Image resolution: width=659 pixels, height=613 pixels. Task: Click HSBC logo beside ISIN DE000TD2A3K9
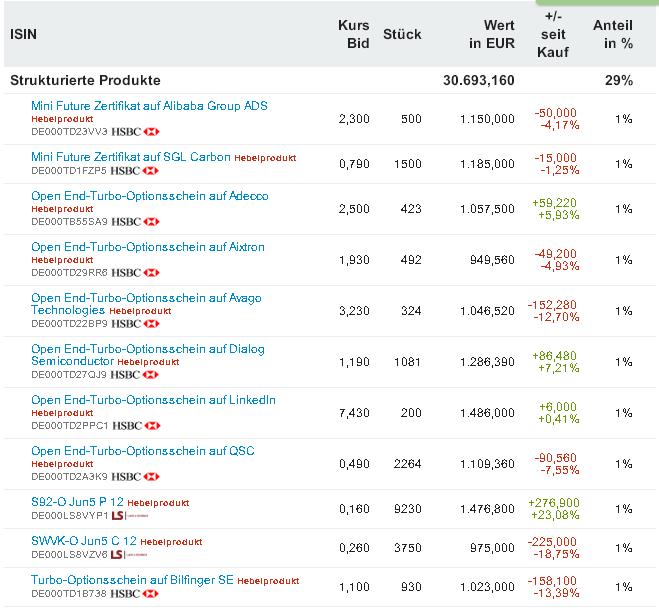[135, 477]
